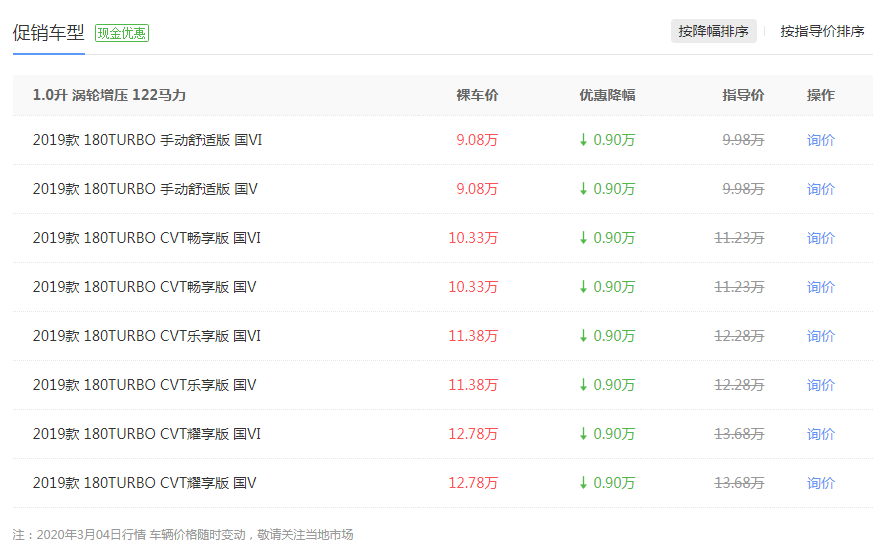Click the 优惠降幅 column header

pos(607,95)
